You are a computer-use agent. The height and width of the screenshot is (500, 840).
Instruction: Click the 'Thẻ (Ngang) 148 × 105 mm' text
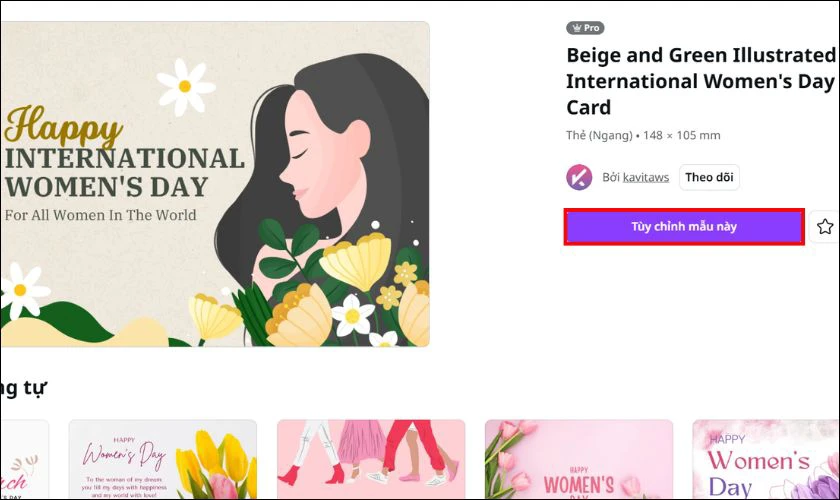(x=643, y=135)
